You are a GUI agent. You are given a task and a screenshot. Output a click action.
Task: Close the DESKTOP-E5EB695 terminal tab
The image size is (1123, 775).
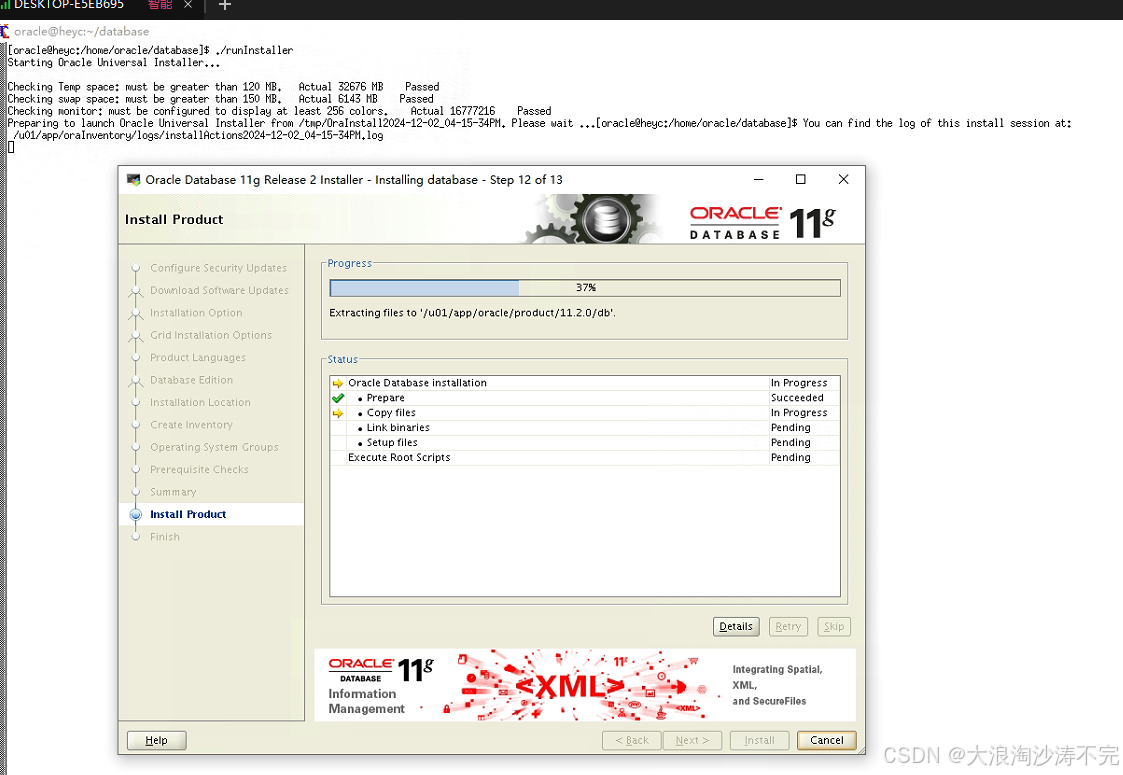(x=188, y=5)
